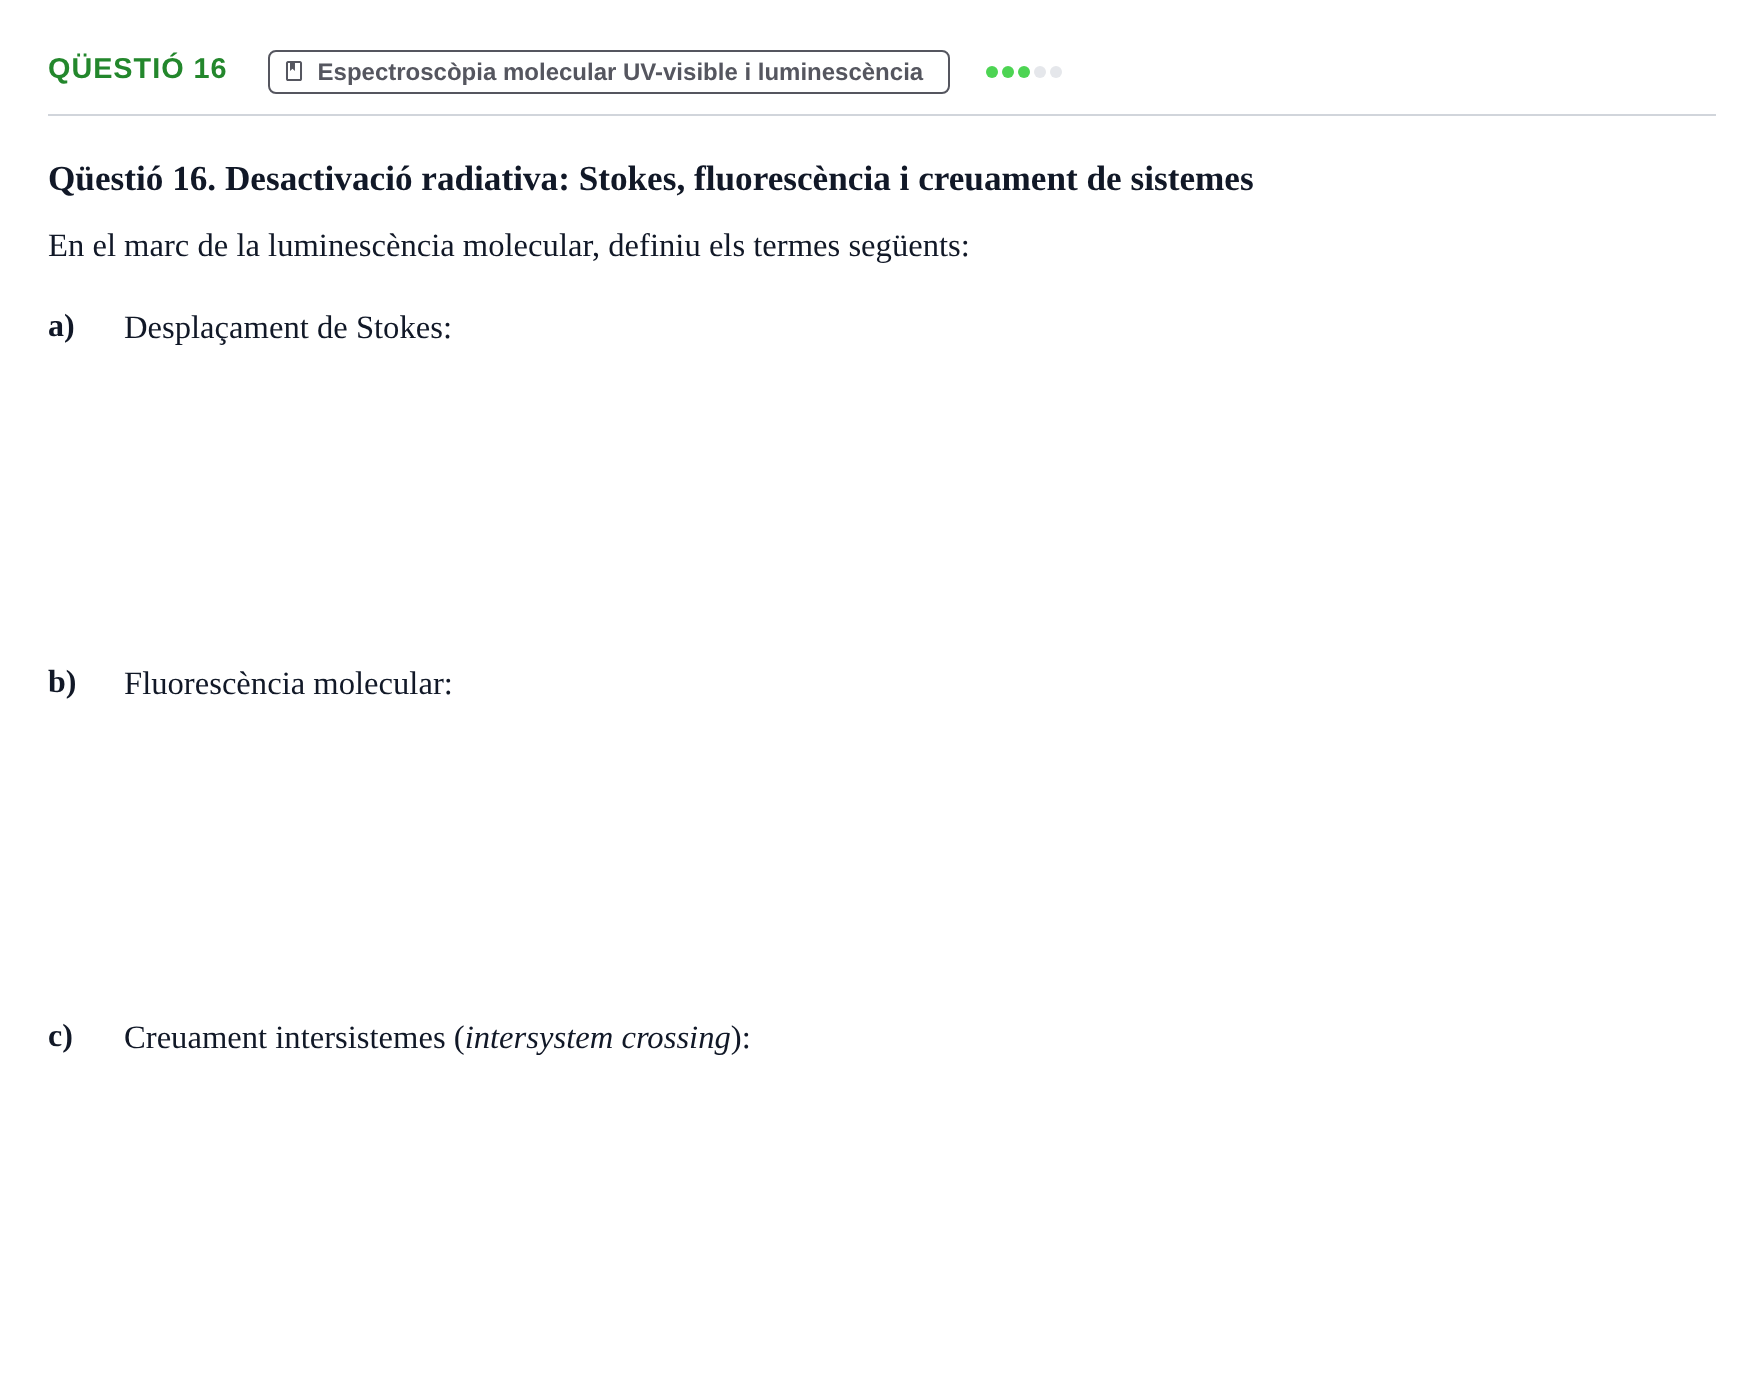Viewport: 1764px width, 1384px height.
Task: Click the heading 'Qüestió 16. Desactivació radiativa'
Action: tap(650, 179)
